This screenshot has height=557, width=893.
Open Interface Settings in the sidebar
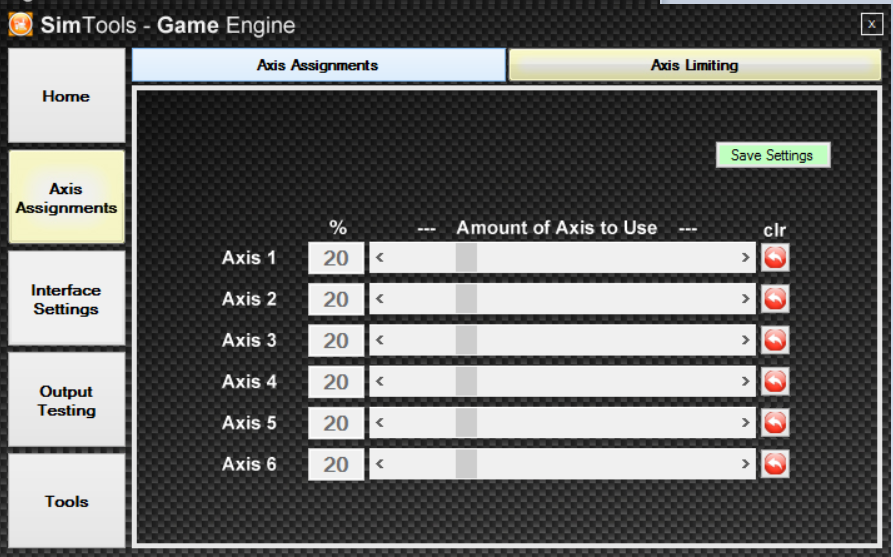pos(67,299)
